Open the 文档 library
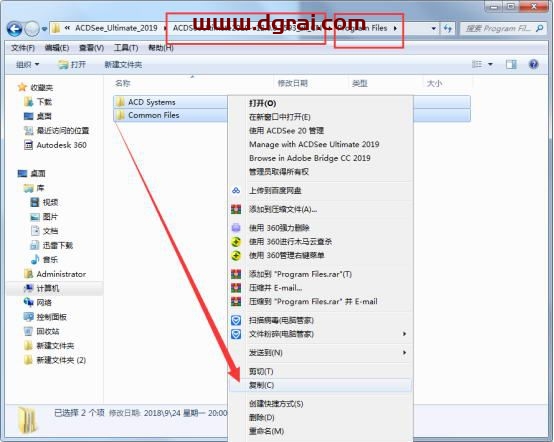The image size is (554, 442). tap(50, 231)
